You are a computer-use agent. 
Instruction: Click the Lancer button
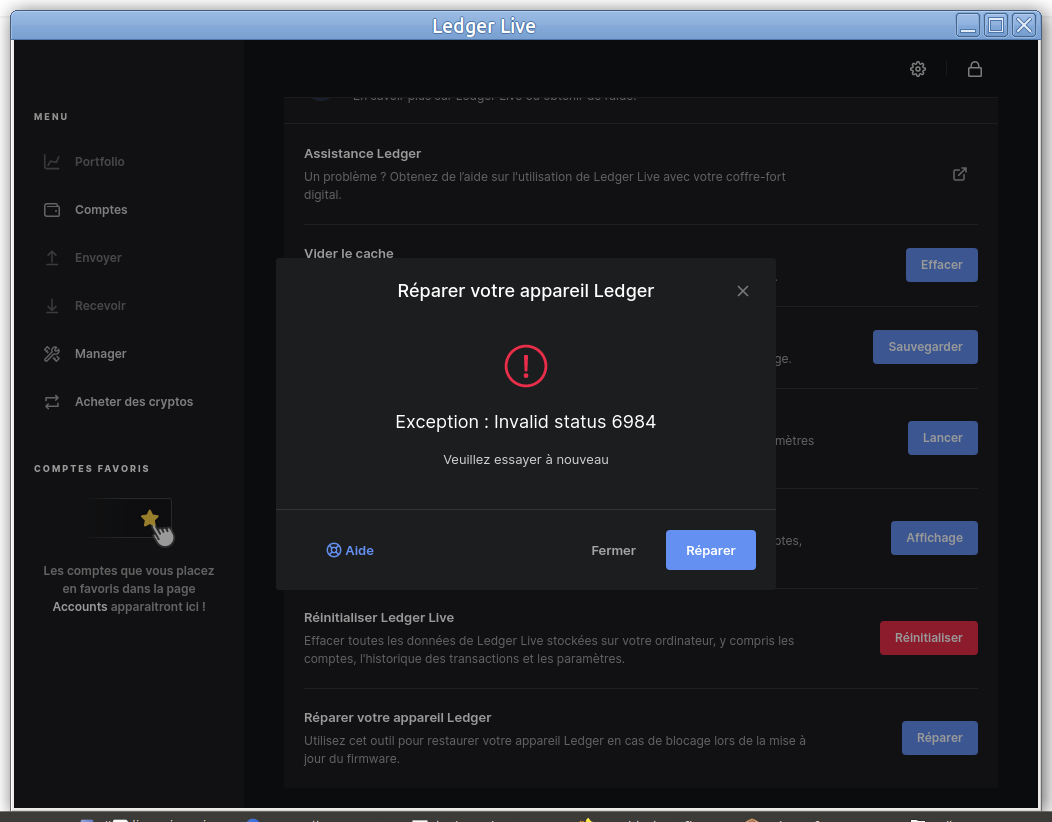[942, 438]
